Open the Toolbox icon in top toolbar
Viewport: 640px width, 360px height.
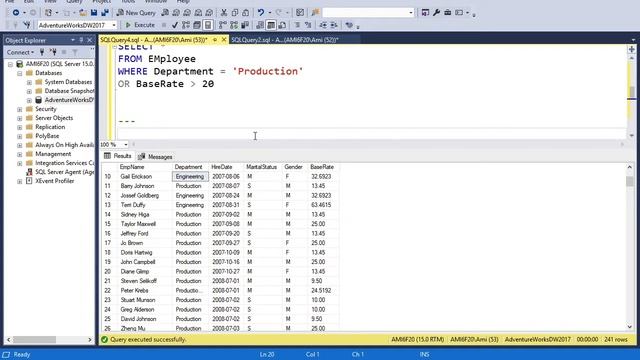coord(447,13)
